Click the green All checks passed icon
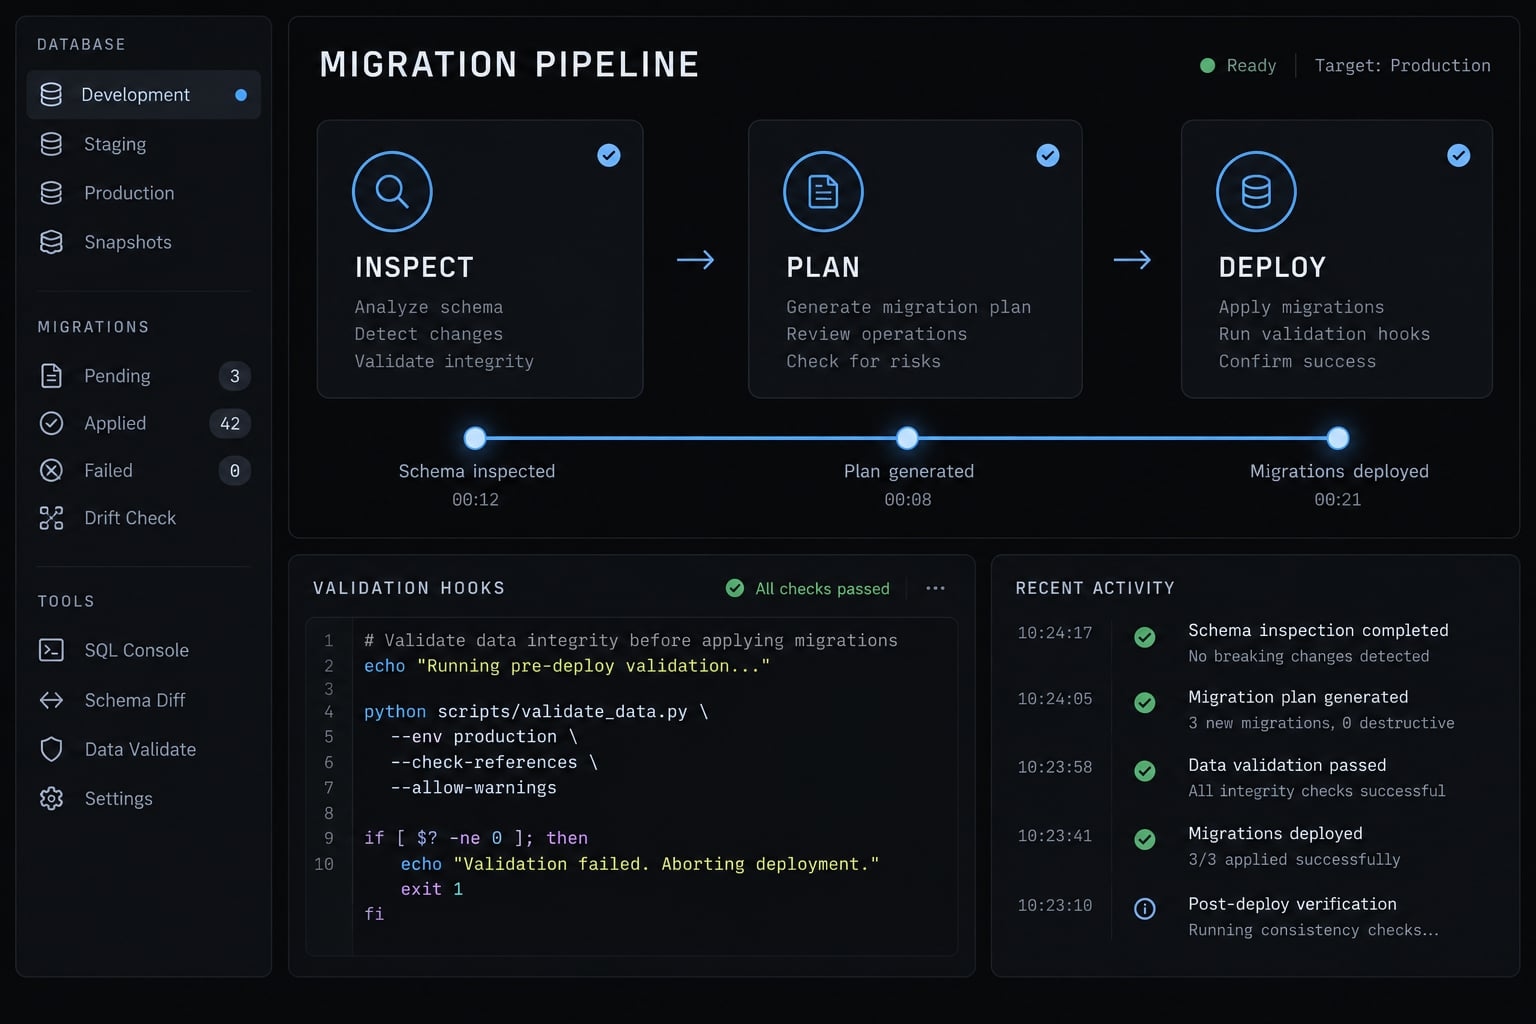 click(x=735, y=588)
